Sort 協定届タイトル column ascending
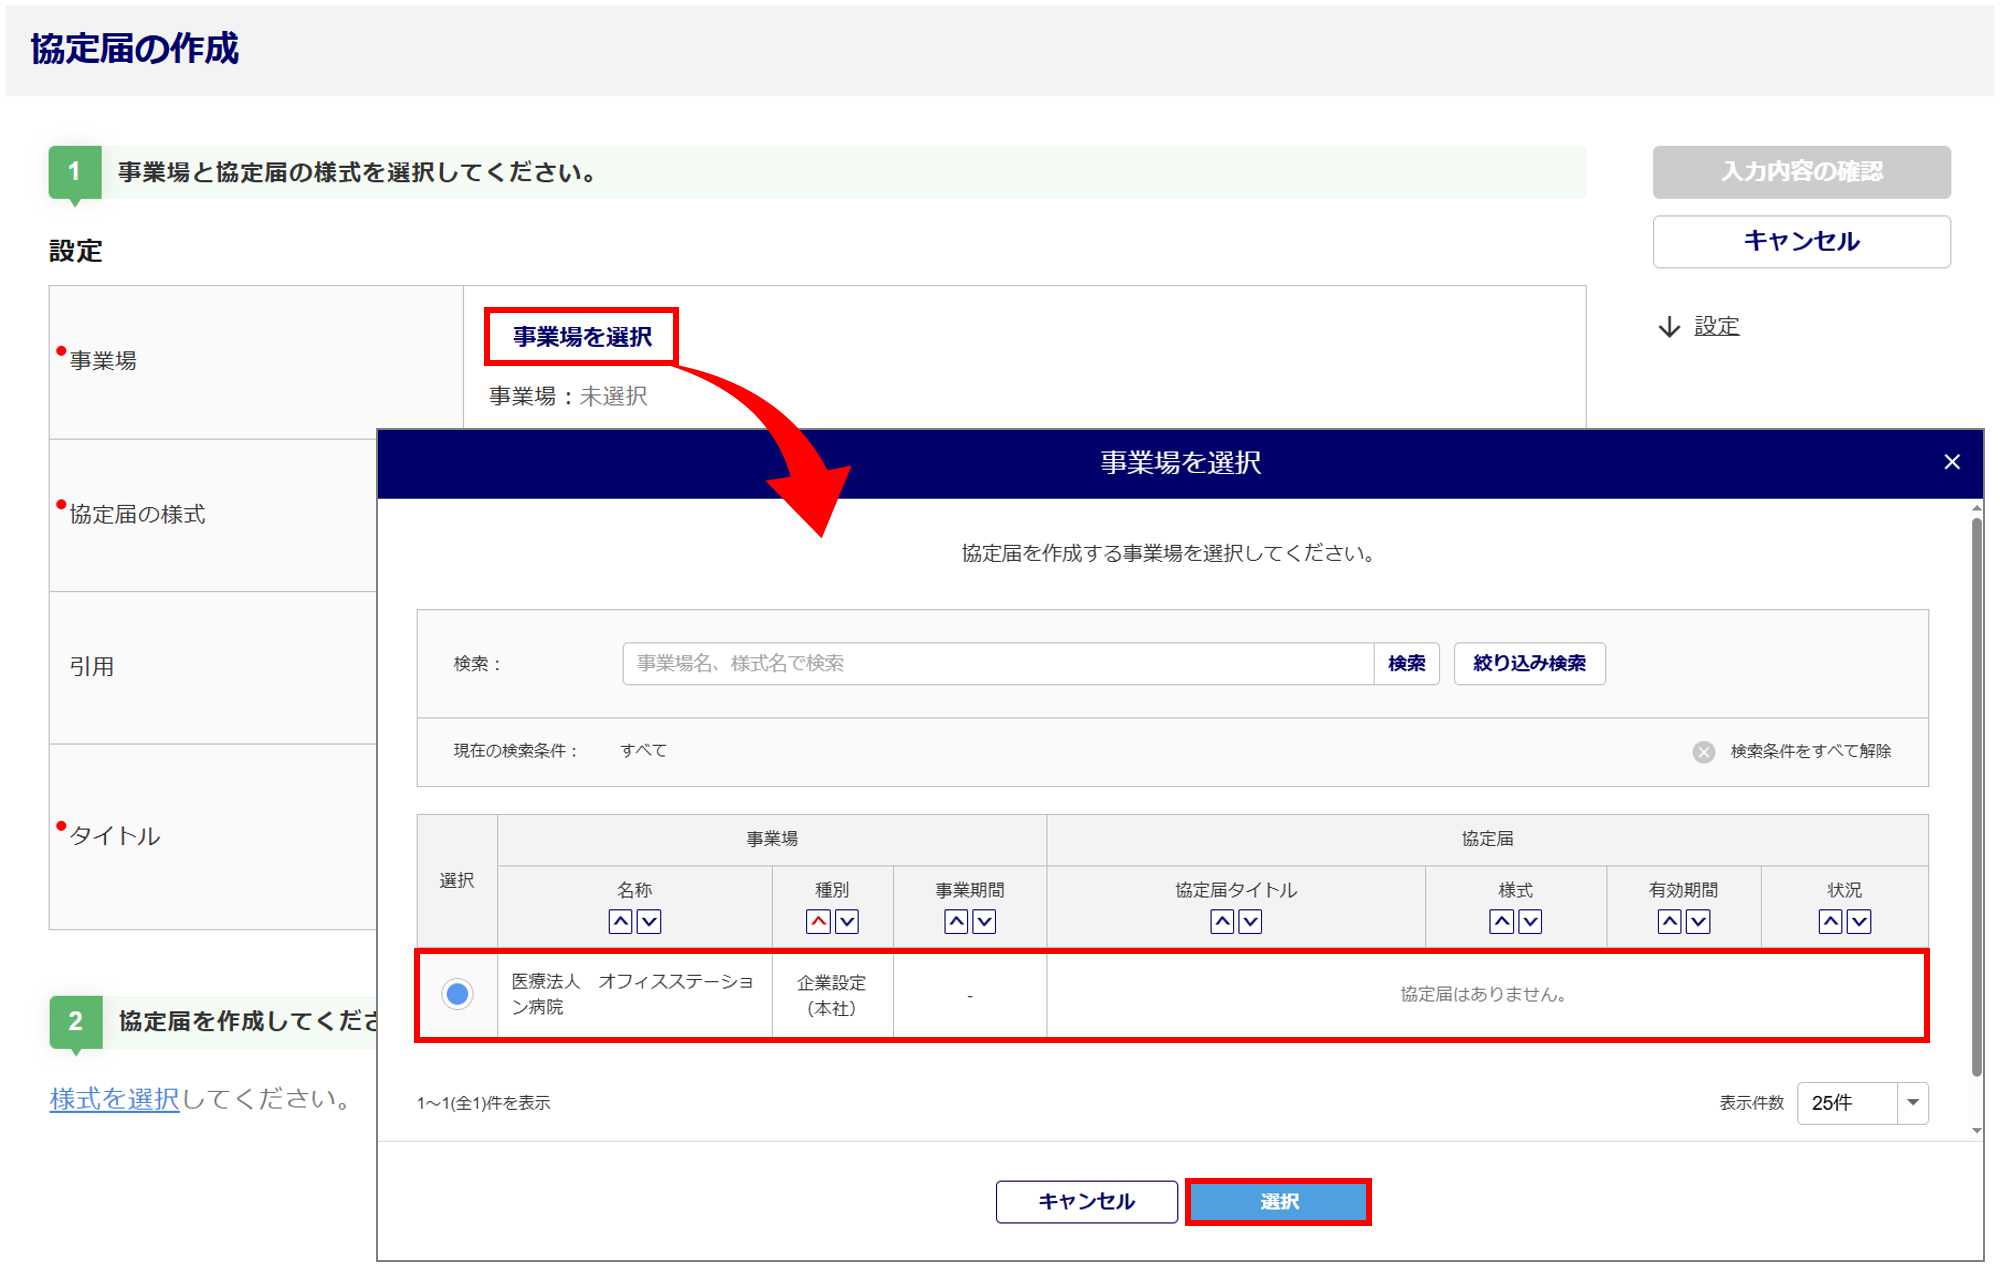Image resolution: width=2000 pixels, height=1280 pixels. point(1221,921)
